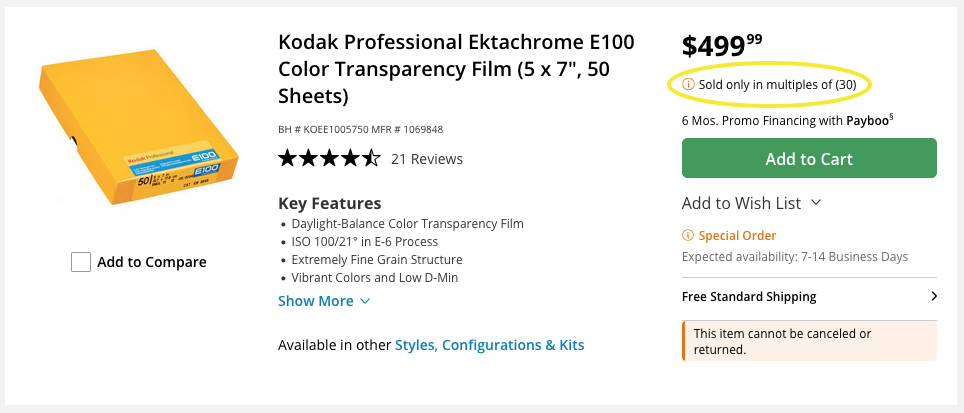Click the Key Features heading
Image resolution: width=964 pixels, height=413 pixels.
329,203
